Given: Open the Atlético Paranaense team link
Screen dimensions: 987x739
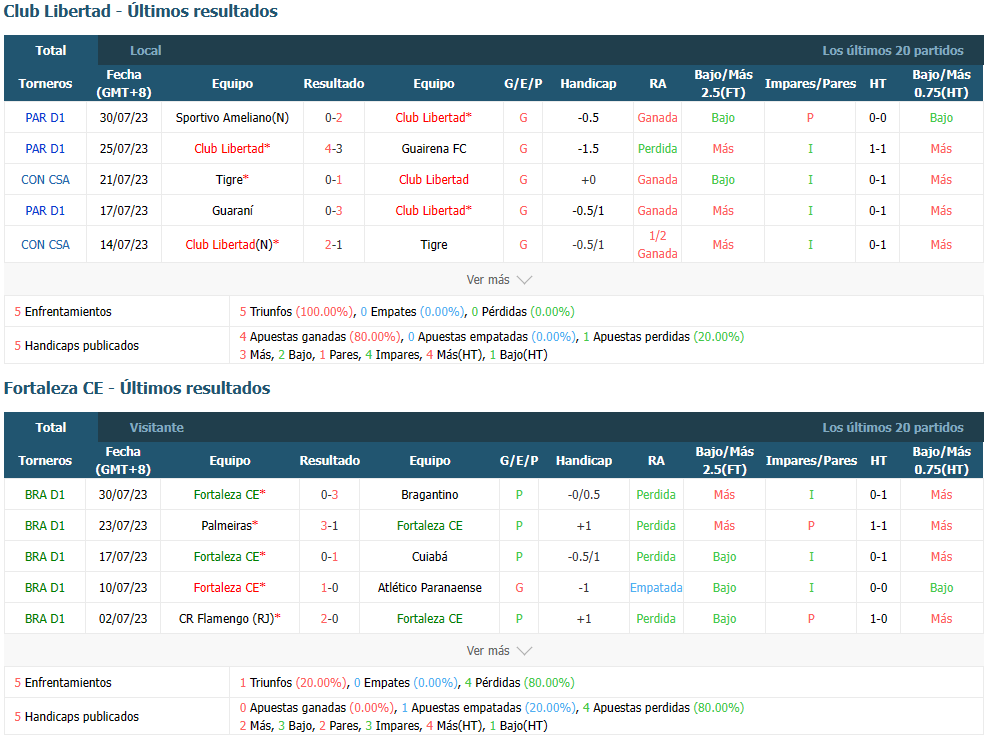Looking at the screenshot, I should (429, 587).
